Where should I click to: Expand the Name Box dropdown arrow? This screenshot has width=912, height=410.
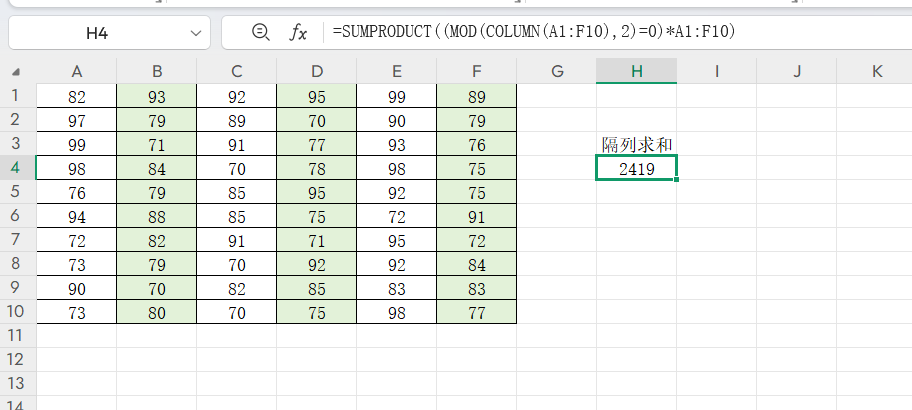pos(193,33)
